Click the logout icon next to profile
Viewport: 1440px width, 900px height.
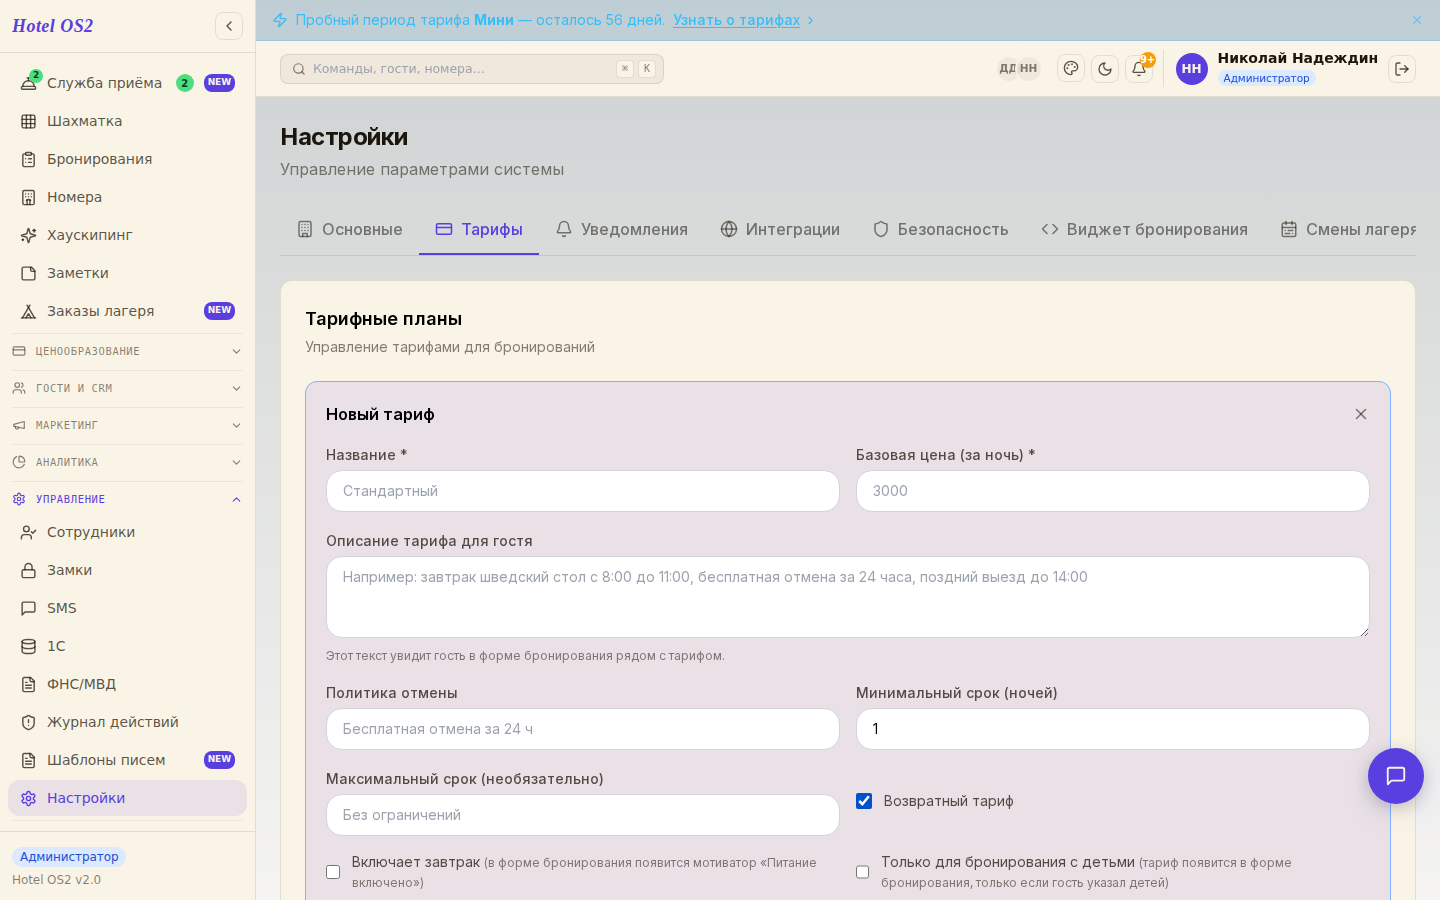[x=1402, y=69]
